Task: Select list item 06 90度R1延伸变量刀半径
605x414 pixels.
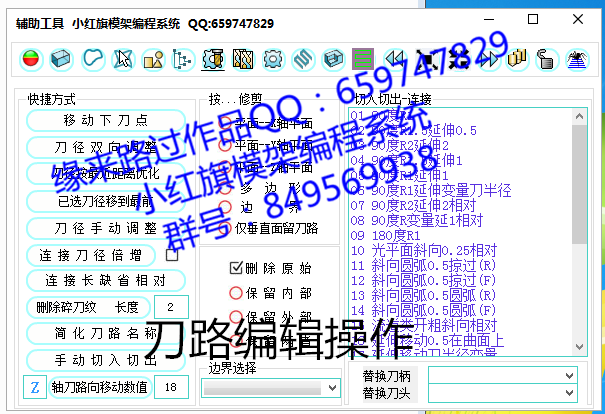Action: 431,190
